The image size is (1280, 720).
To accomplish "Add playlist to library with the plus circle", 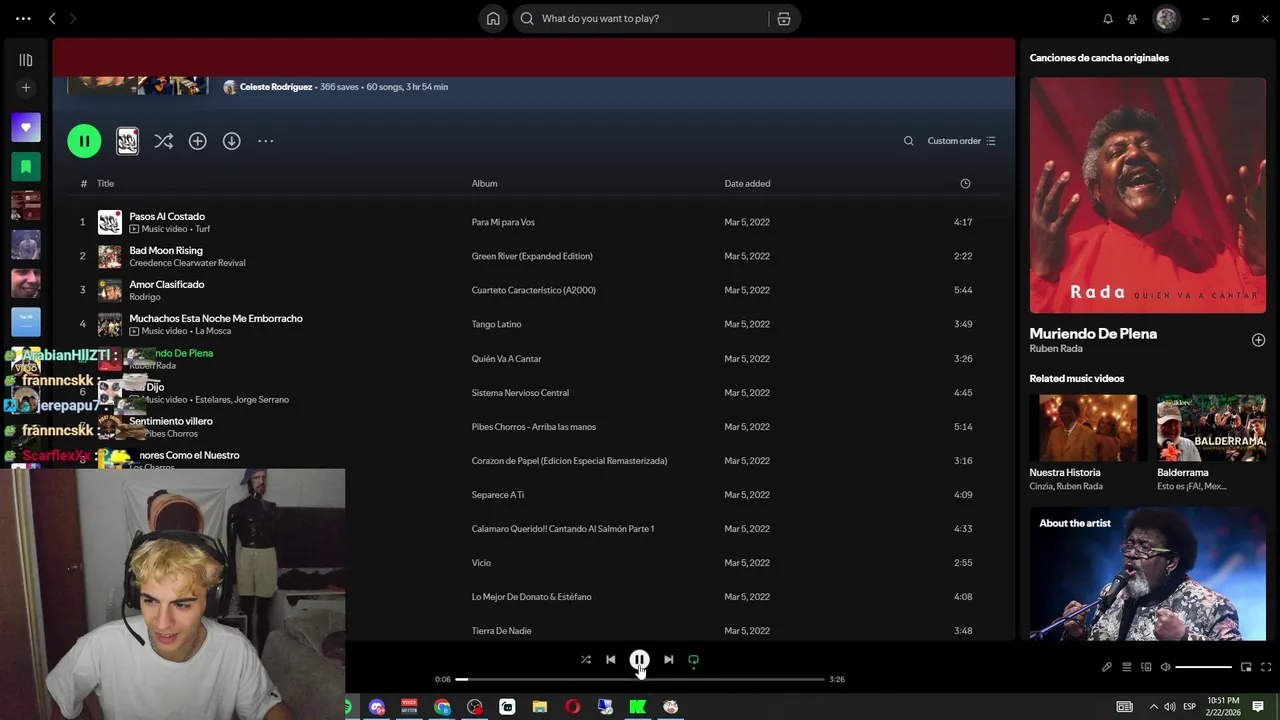I will coord(197,141).
